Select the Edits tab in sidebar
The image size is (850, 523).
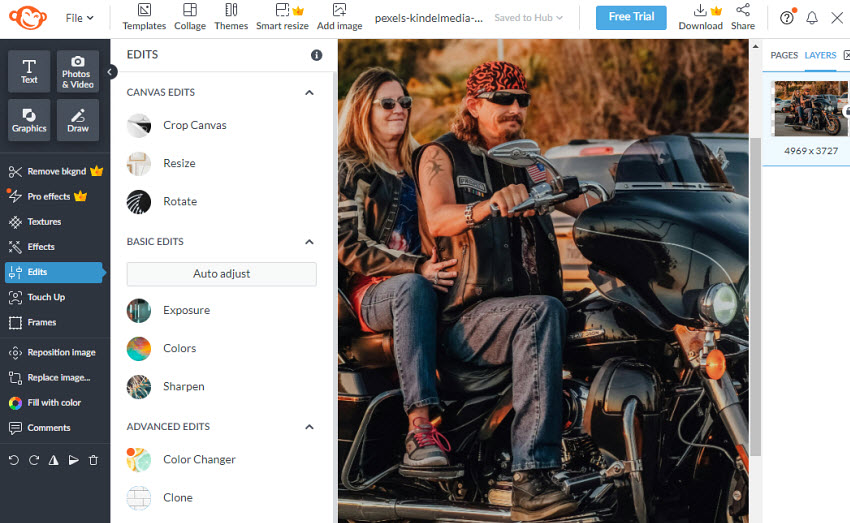pyautogui.click(x=53, y=272)
